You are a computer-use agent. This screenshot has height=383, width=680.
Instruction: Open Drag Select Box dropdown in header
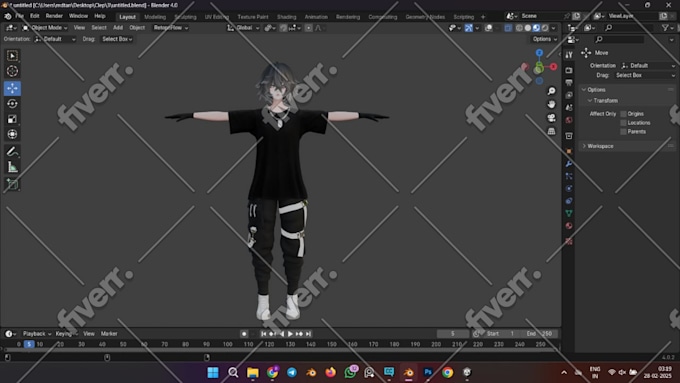click(117, 39)
